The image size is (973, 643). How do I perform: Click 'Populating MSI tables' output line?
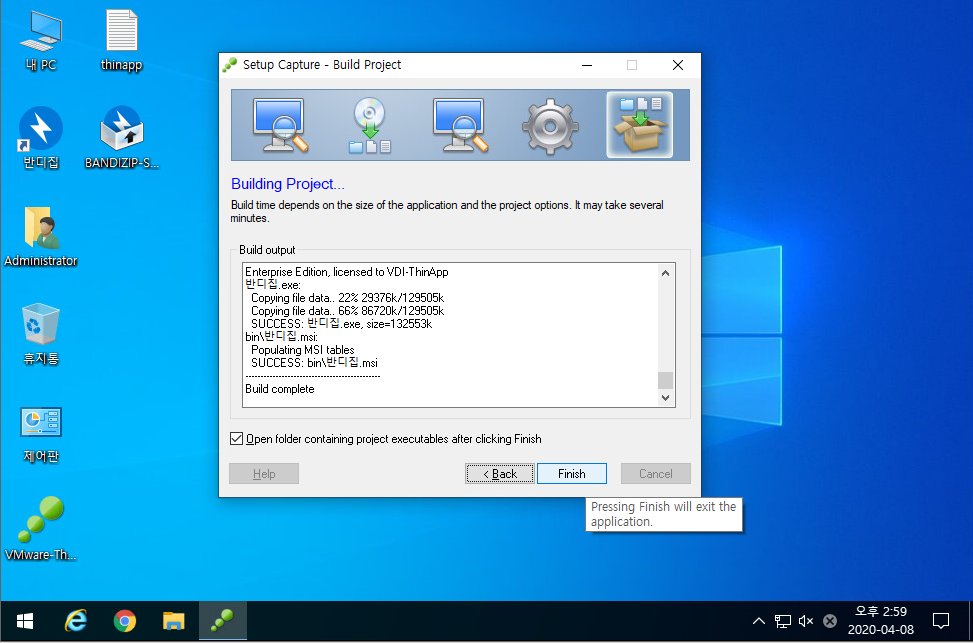point(303,350)
